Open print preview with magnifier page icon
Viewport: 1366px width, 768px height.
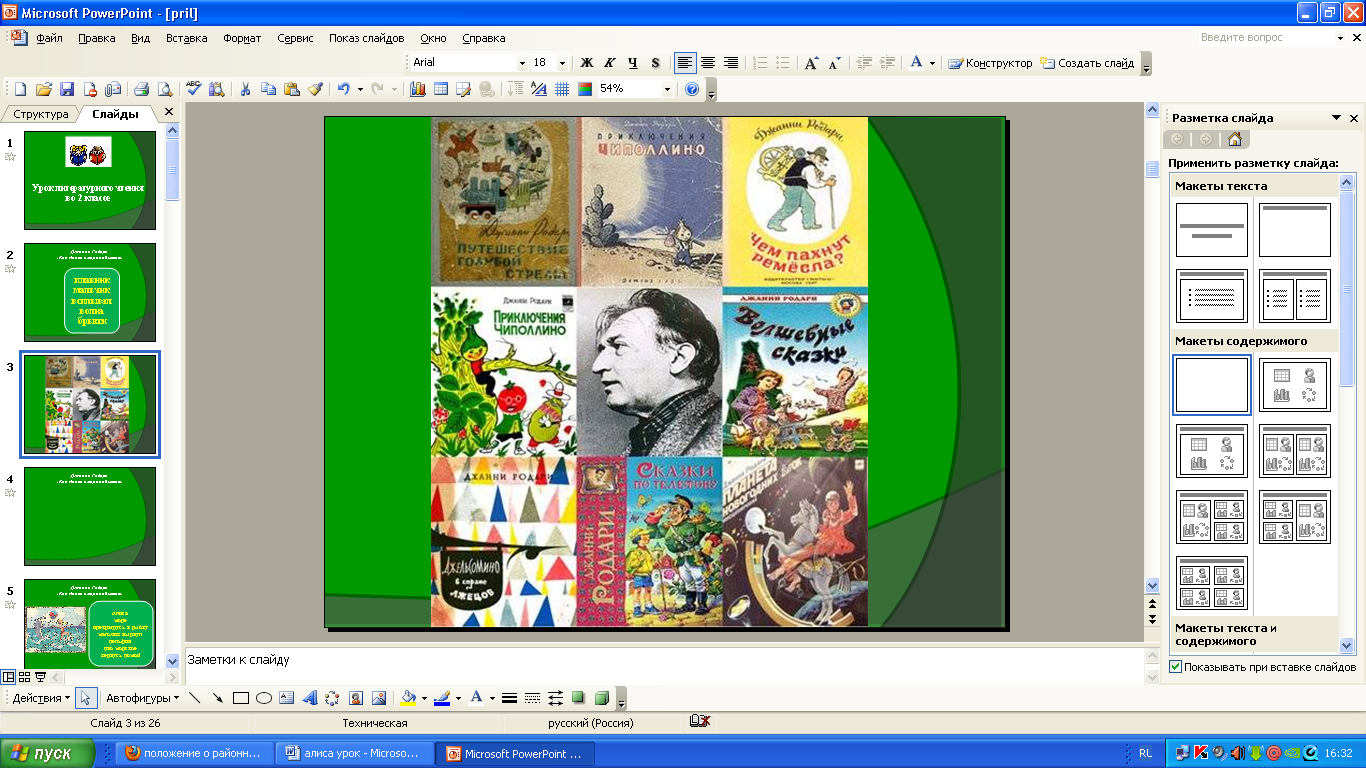[164, 89]
